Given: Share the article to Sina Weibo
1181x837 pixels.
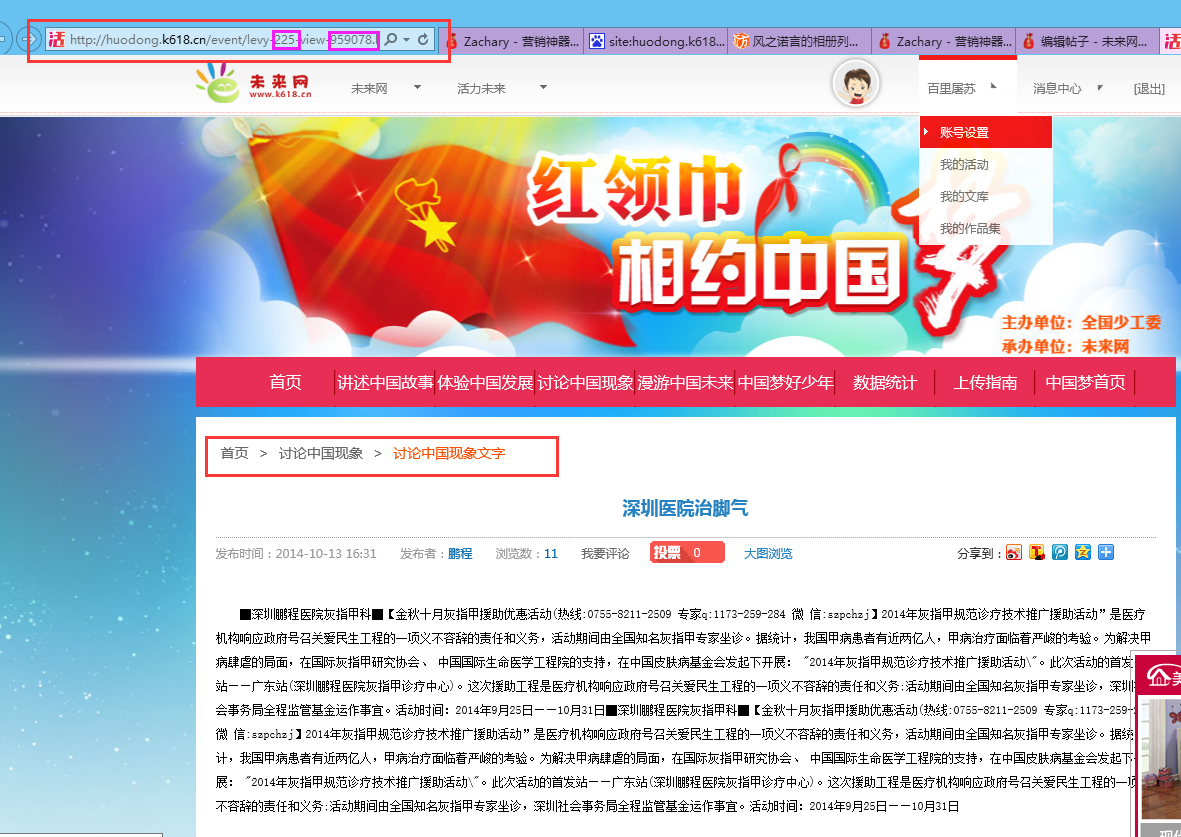Looking at the screenshot, I should 1014,552.
